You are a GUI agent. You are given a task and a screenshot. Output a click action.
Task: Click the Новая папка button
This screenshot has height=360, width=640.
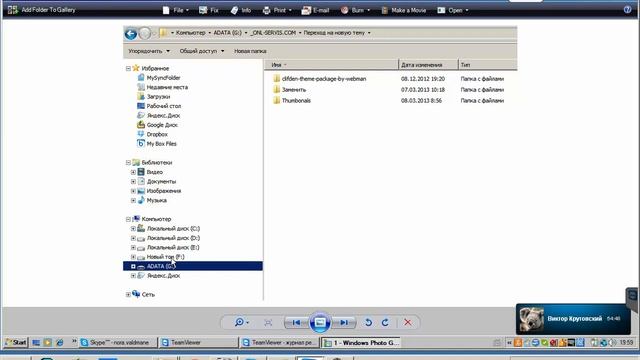(x=250, y=51)
